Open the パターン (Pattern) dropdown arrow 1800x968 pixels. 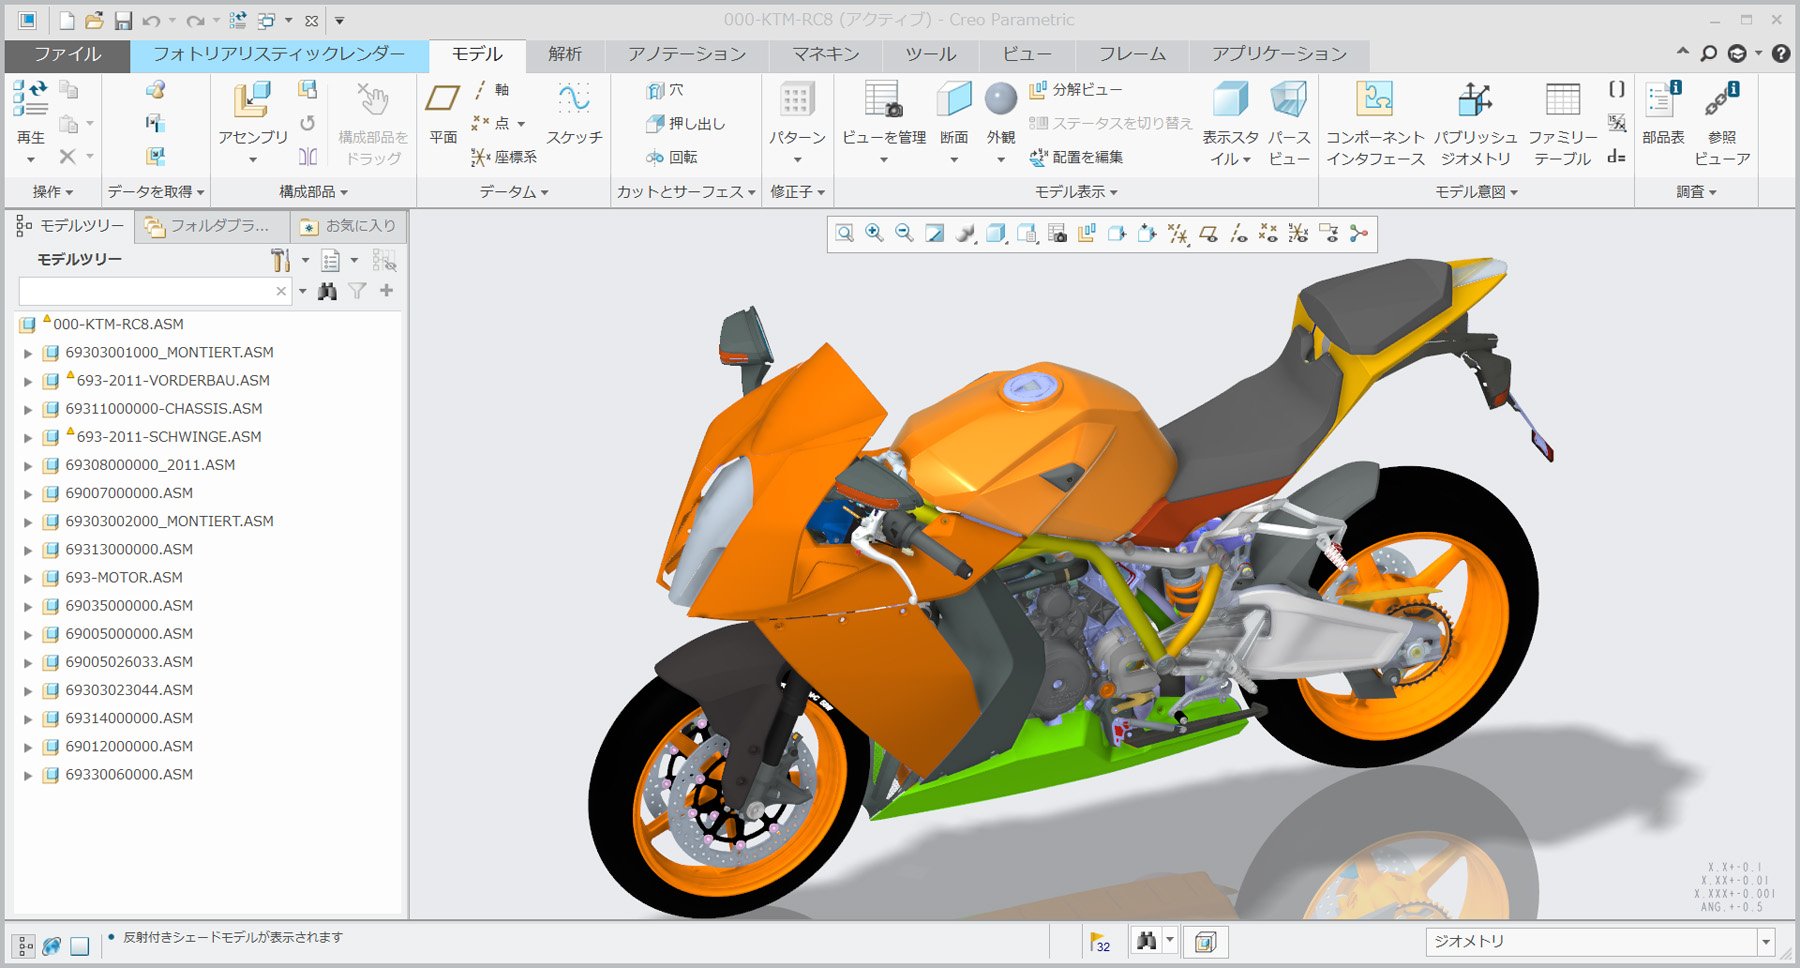pos(797,160)
